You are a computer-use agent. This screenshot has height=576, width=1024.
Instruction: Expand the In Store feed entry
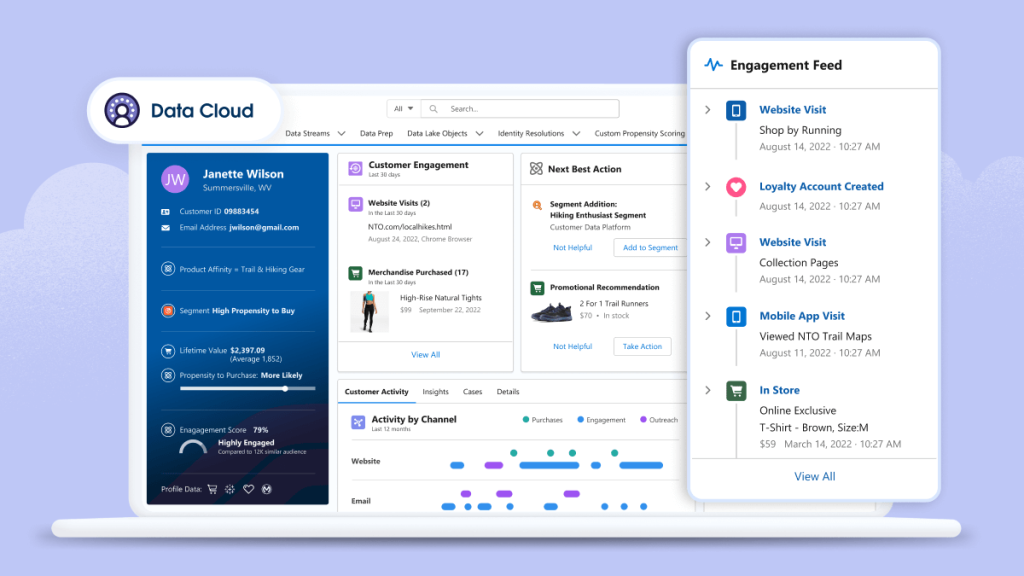(707, 390)
